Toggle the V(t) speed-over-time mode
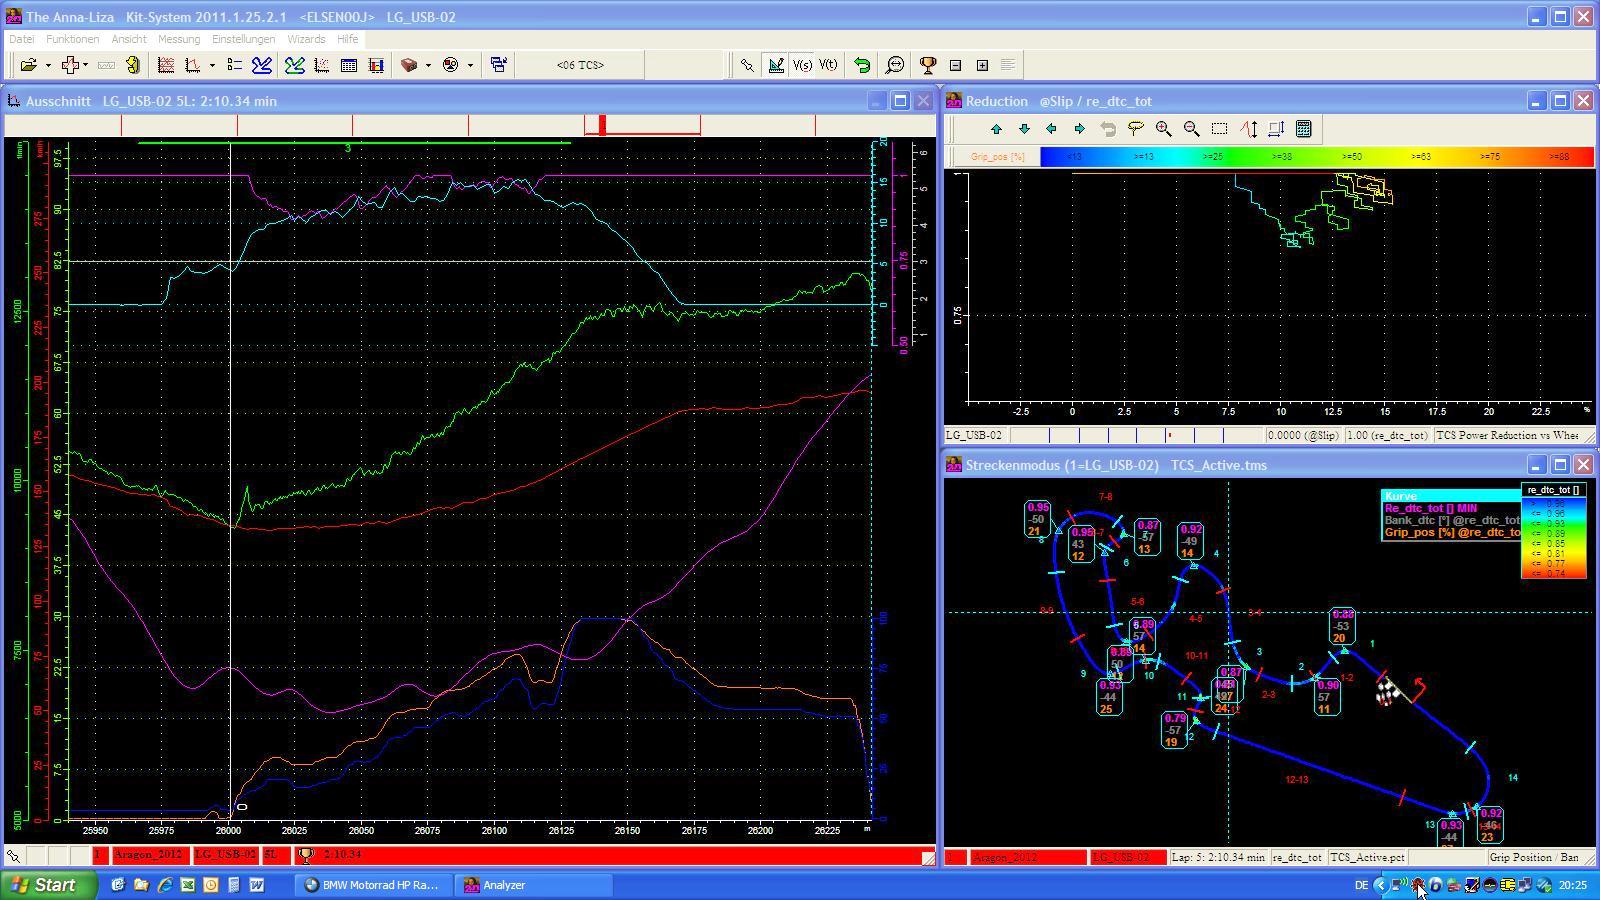1600x900 pixels. [x=828, y=65]
